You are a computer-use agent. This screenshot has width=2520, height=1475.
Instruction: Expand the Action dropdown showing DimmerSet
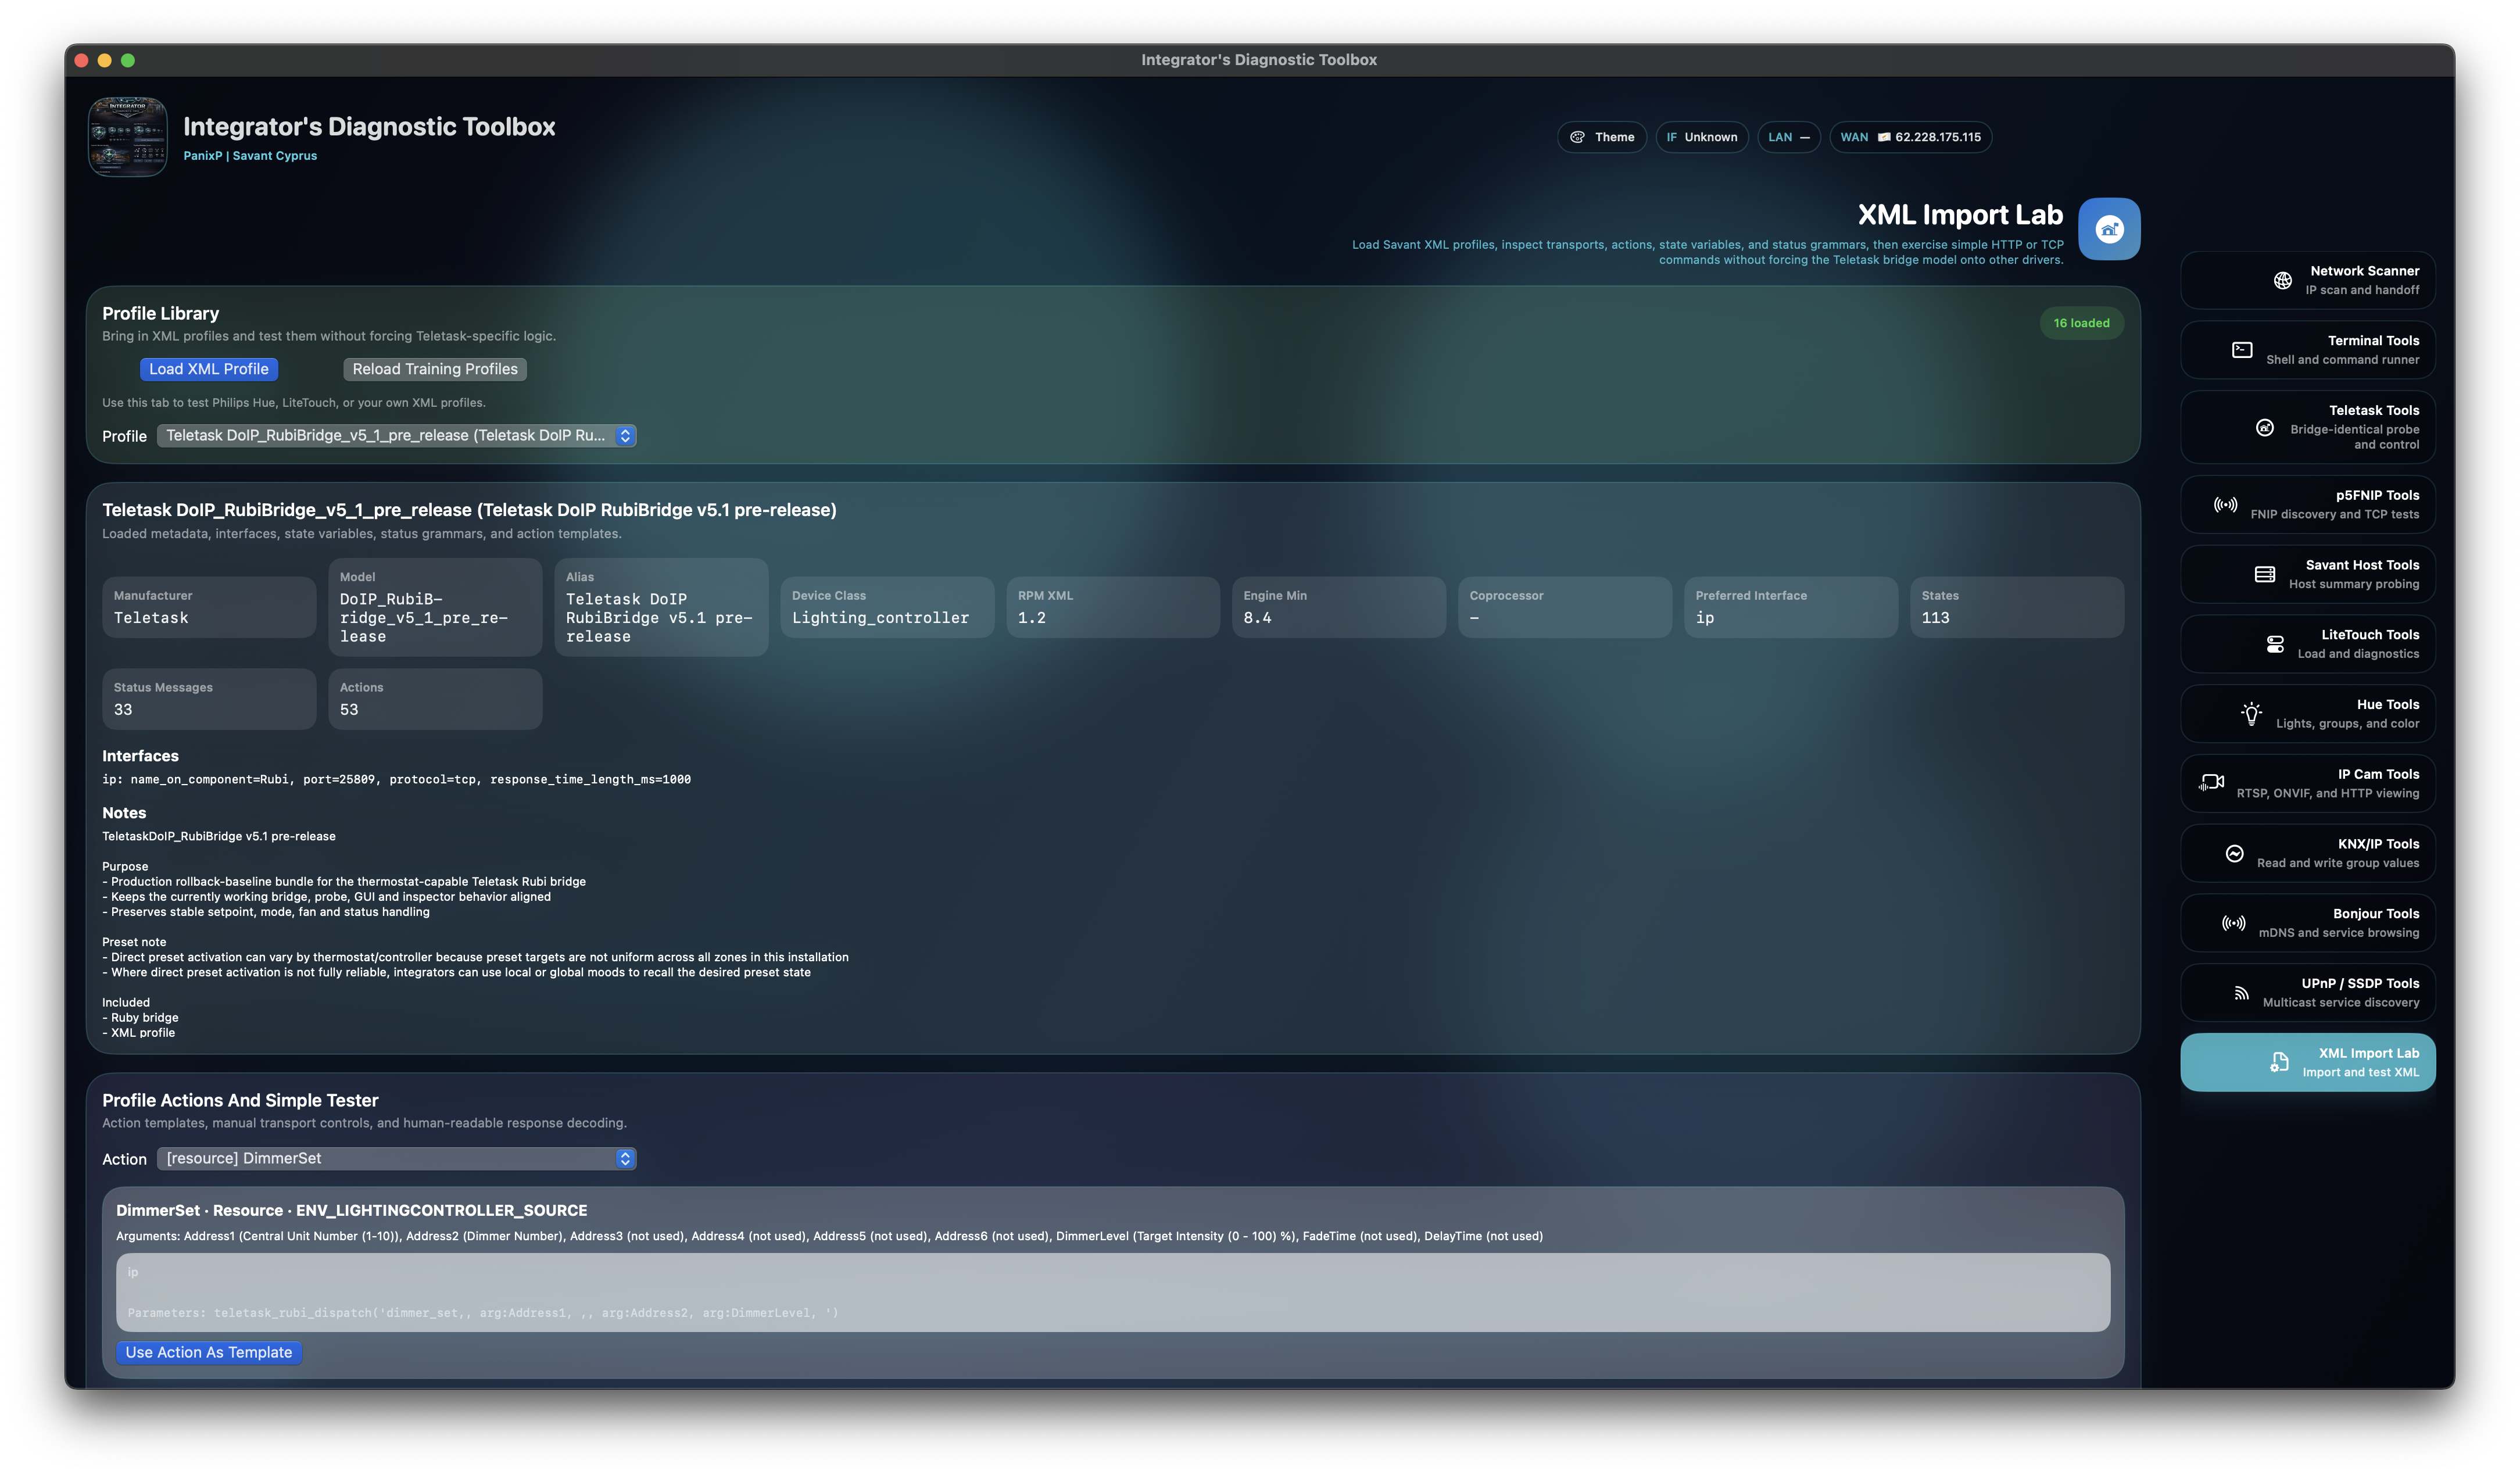[x=396, y=1159]
